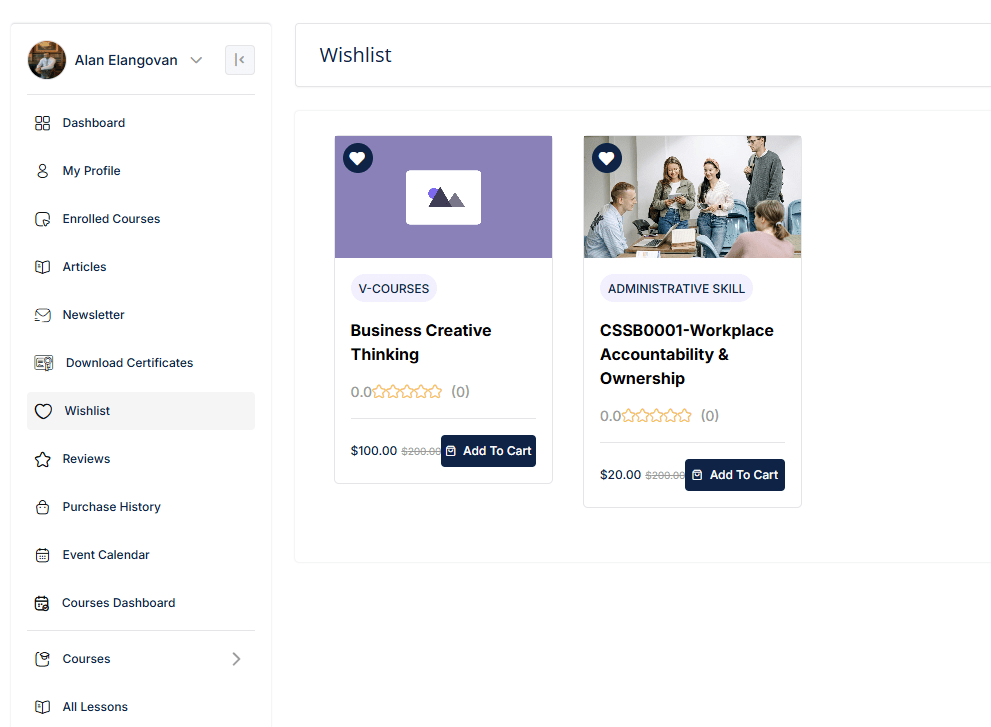The image size is (991, 727).
Task: Expand the Courses submenu chevron
Action: click(x=236, y=659)
